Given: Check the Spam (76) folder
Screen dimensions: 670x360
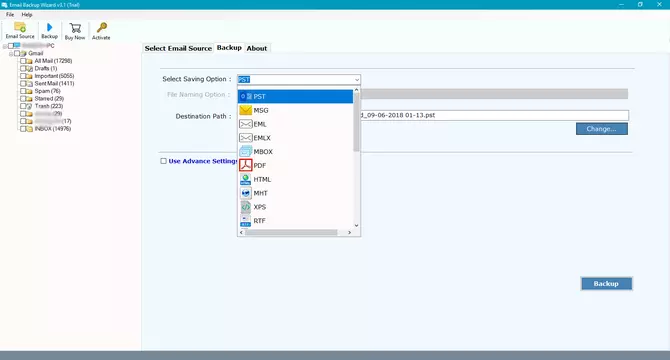Looking at the screenshot, I should click(x=23, y=91).
